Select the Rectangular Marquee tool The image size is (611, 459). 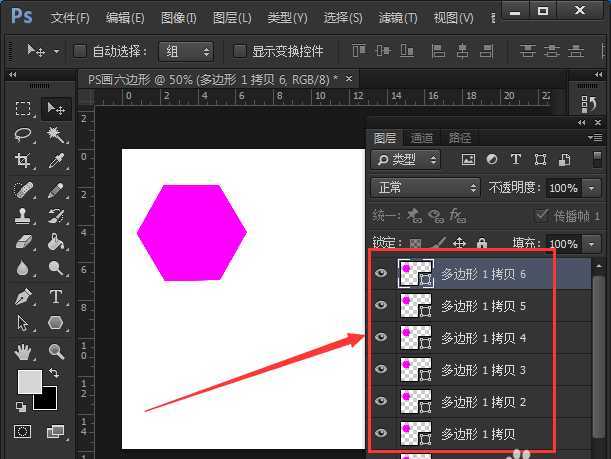(x=23, y=109)
